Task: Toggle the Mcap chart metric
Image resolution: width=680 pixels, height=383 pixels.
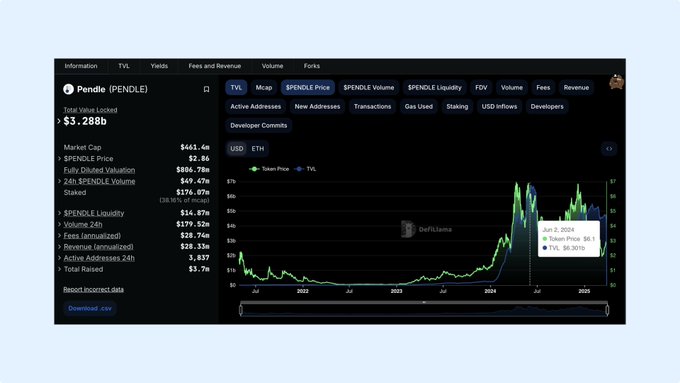Action: 264,88
